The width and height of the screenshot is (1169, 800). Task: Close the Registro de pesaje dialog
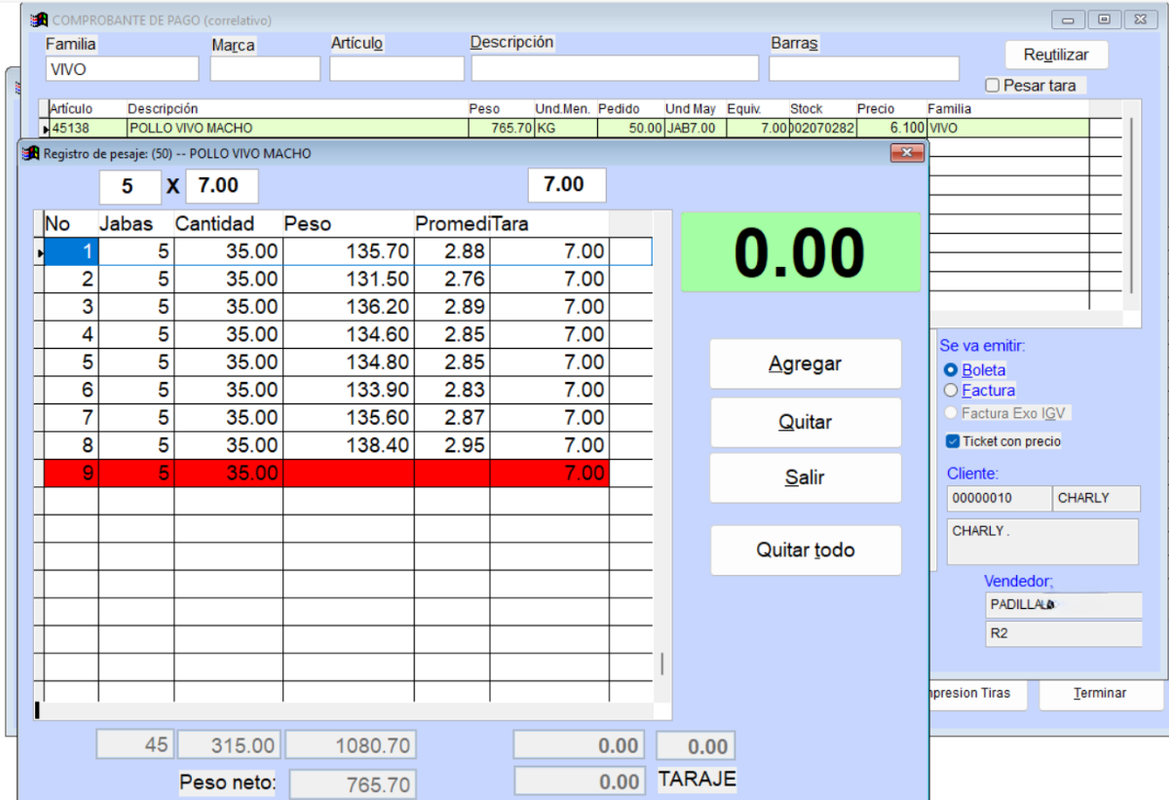coord(907,153)
